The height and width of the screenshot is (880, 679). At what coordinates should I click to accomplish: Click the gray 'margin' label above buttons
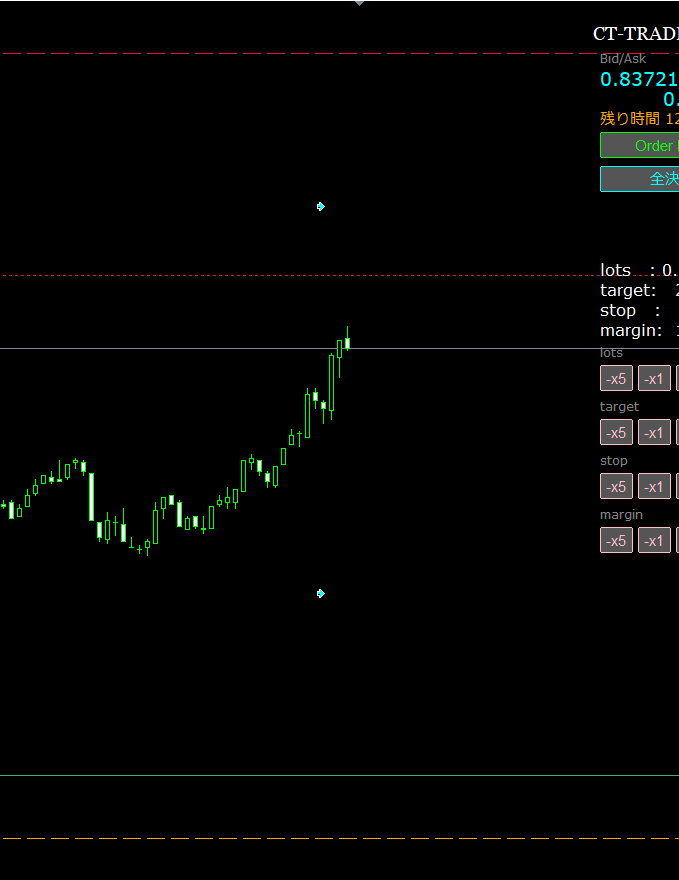coord(621,515)
